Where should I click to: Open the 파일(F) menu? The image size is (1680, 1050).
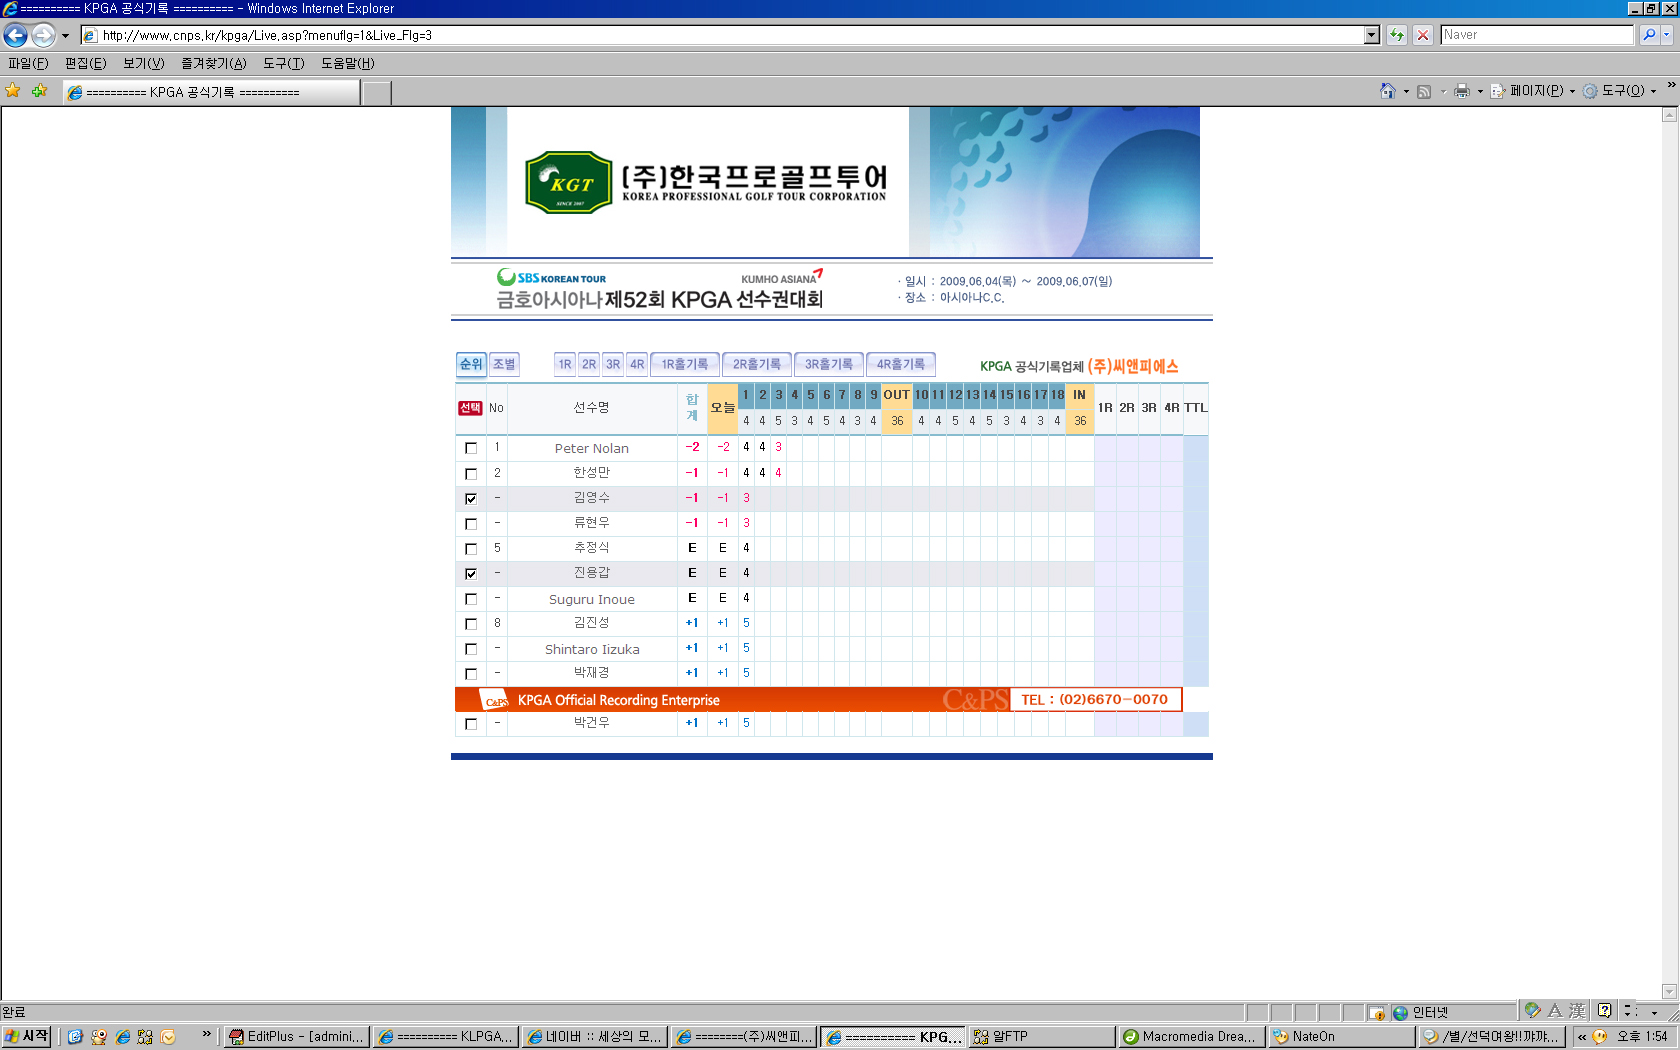tap(28, 63)
